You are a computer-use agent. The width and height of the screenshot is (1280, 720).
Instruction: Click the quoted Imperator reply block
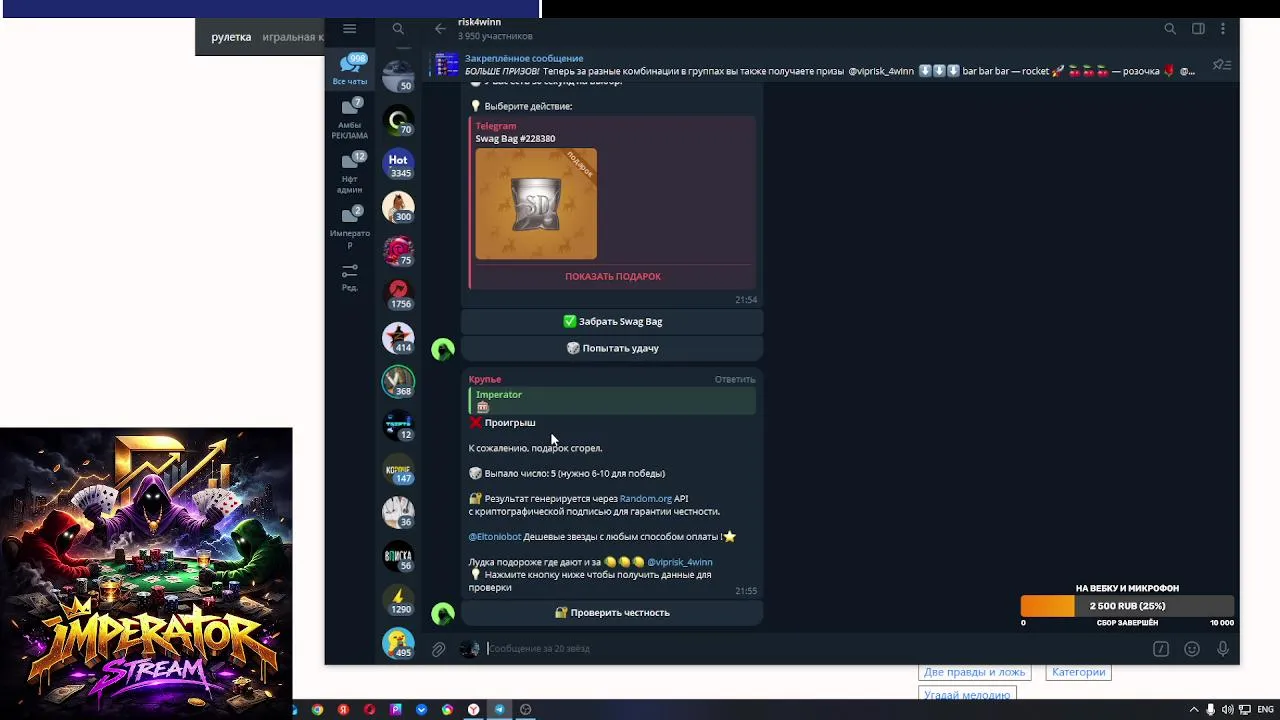[x=612, y=401]
